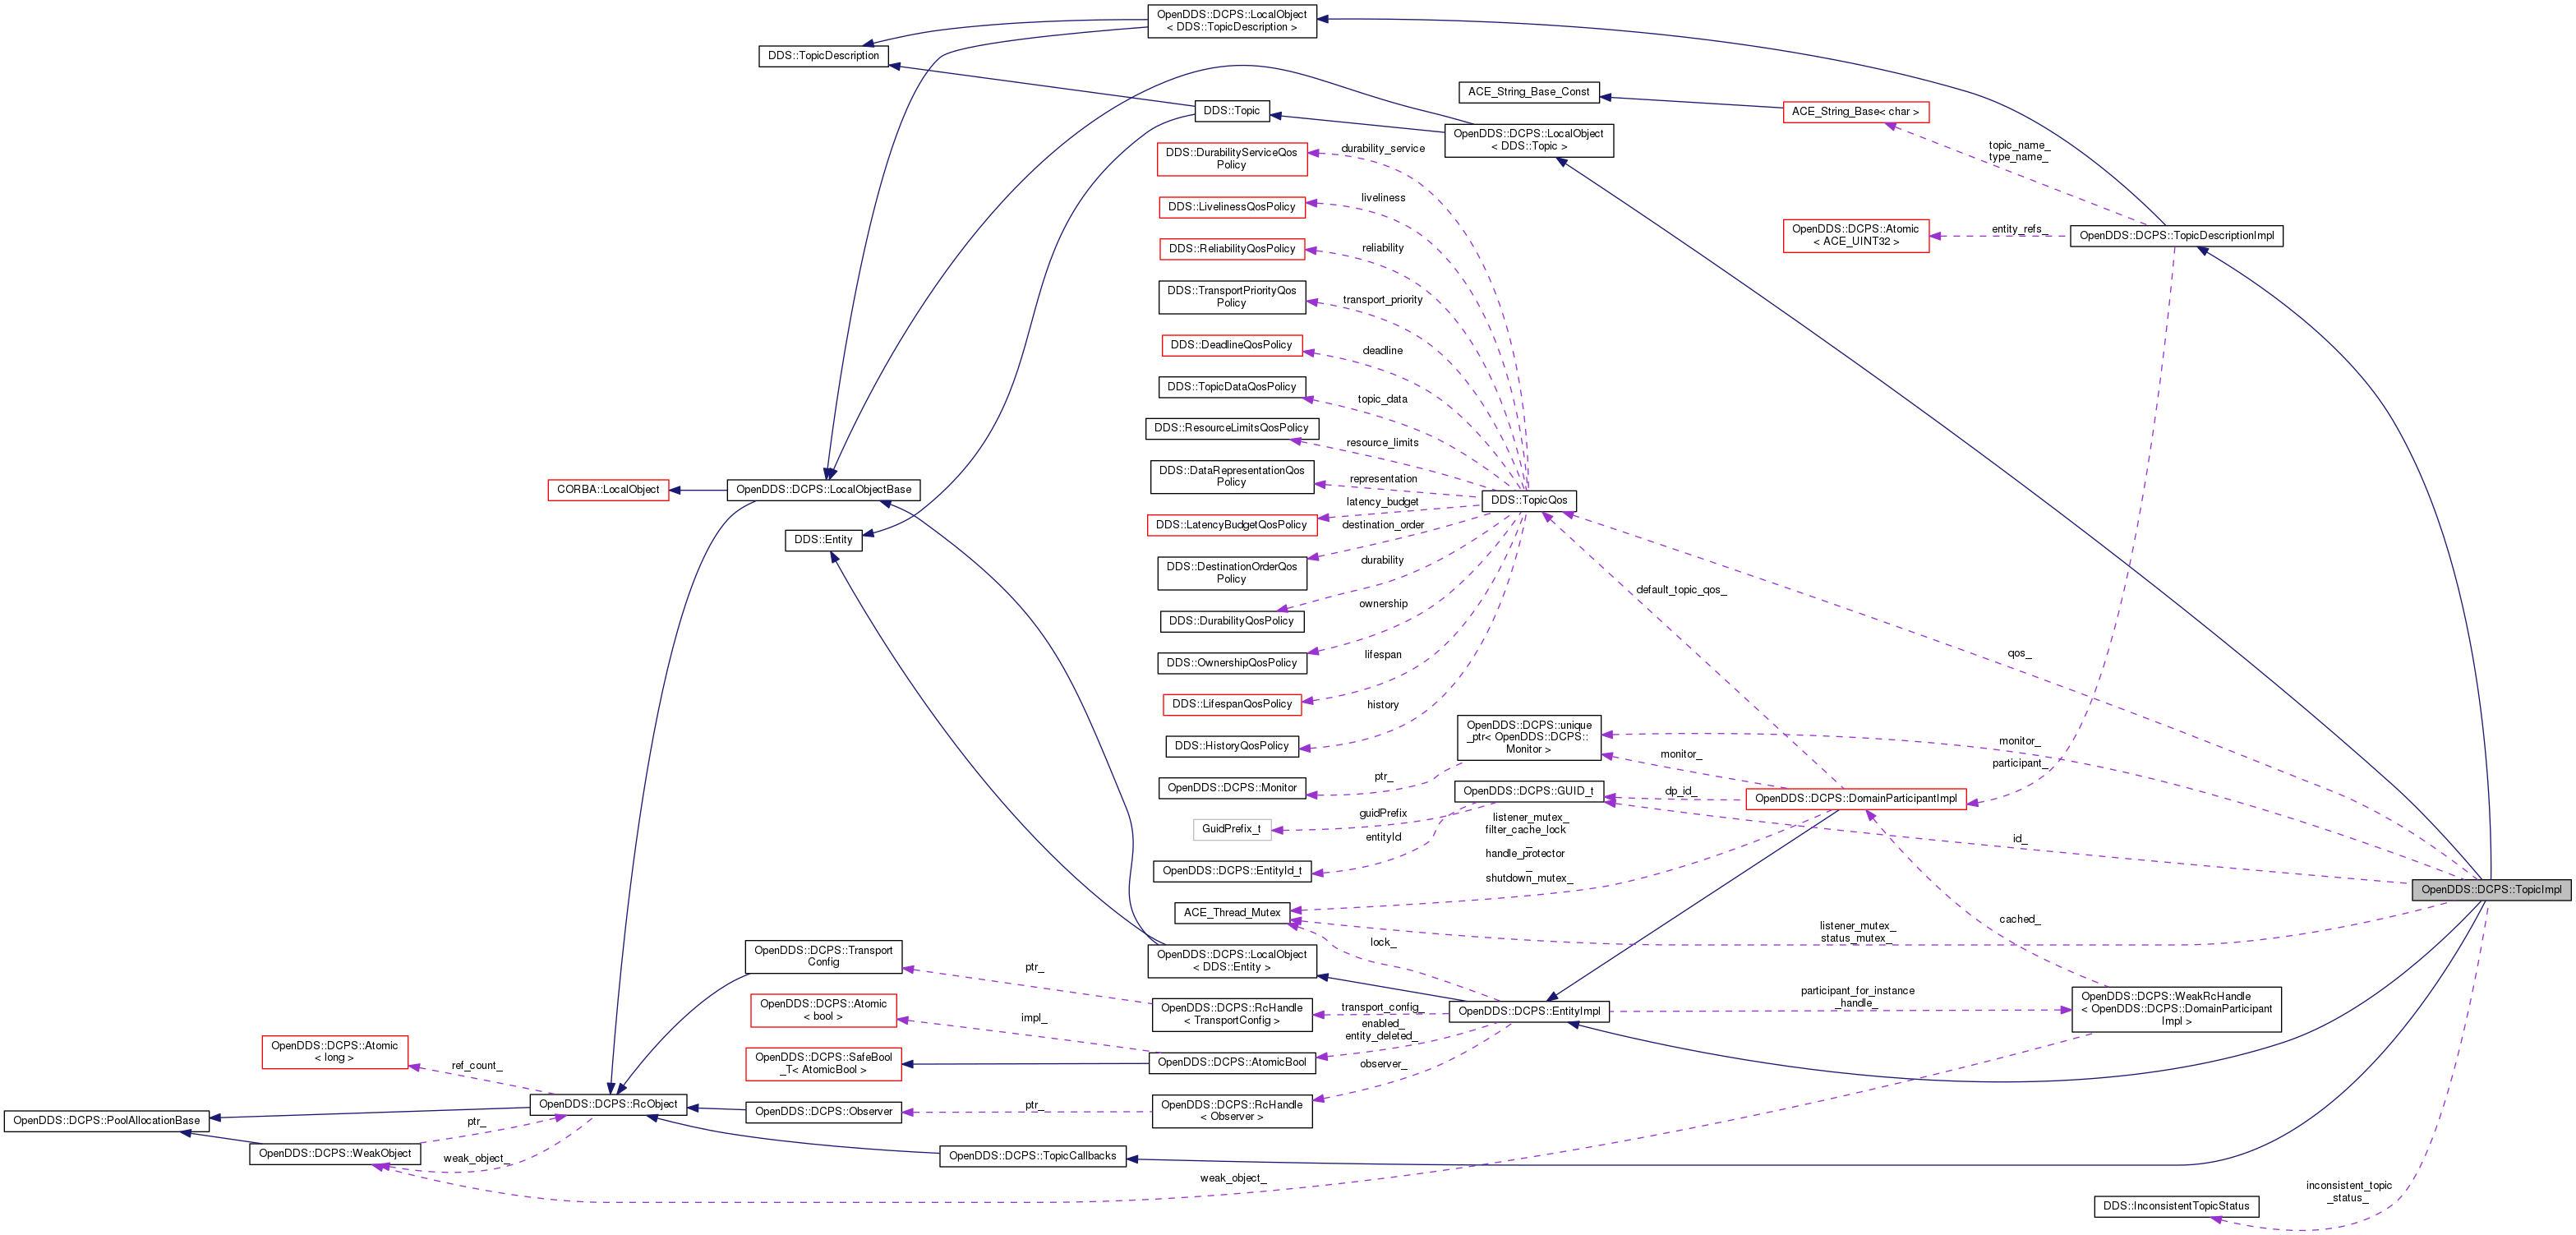2576x1235 pixels.
Task: Open the DDS::Entity class node
Action: pos(823,540)
